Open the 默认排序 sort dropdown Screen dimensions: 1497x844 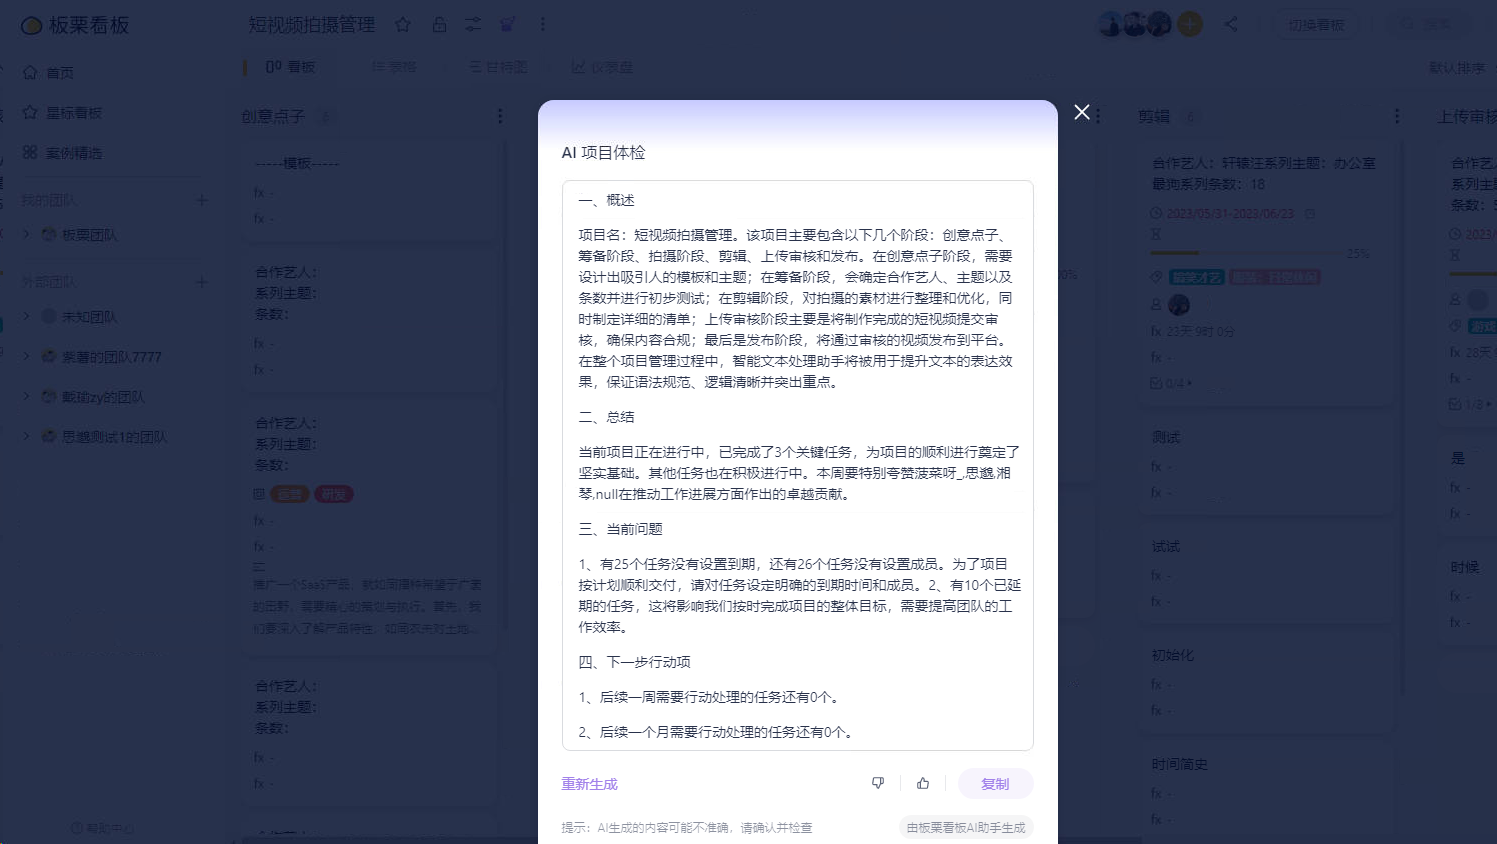pyautogui.click(x=1457, y=68)
